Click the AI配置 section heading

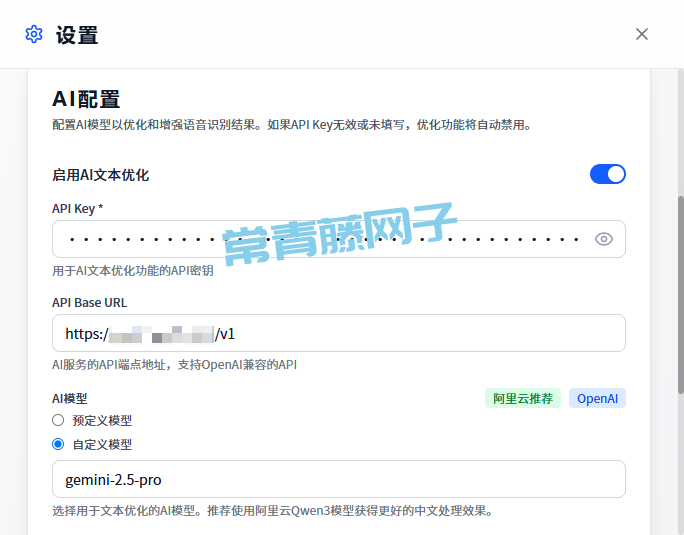pyautogui.click(x=86, y=99)
